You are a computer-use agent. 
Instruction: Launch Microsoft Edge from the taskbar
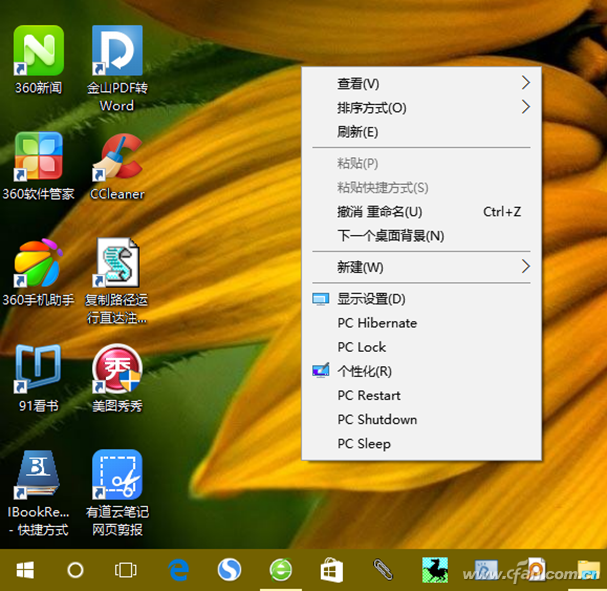pyautogui.click(x=179, y=570)
